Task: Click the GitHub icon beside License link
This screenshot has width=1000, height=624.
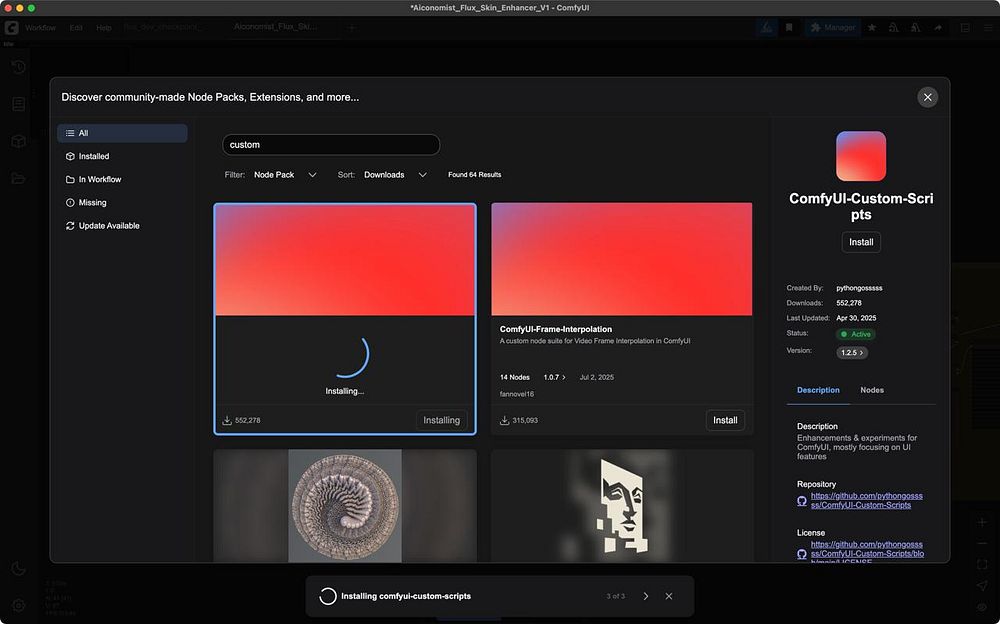Action: tap(802, 554)
